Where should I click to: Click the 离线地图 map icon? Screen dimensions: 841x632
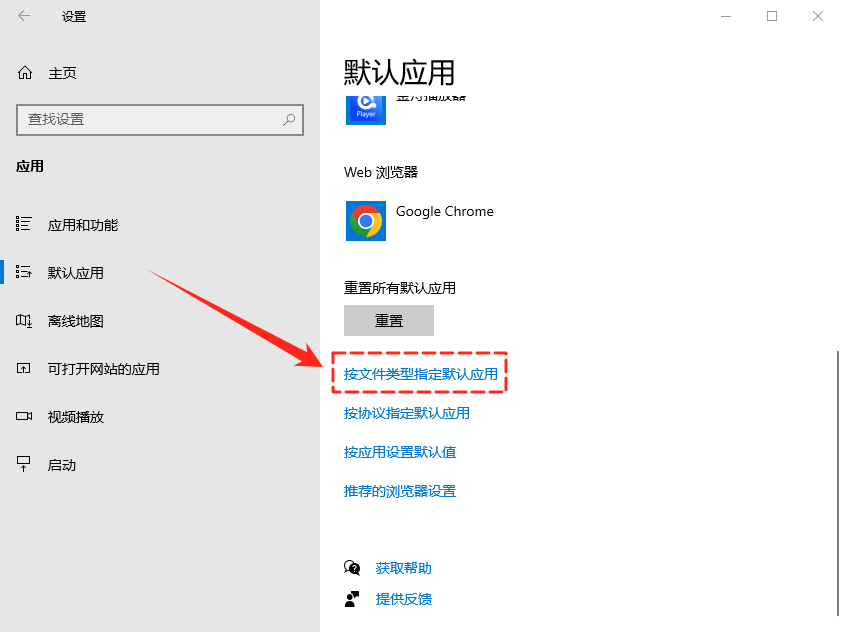point(25,321)
